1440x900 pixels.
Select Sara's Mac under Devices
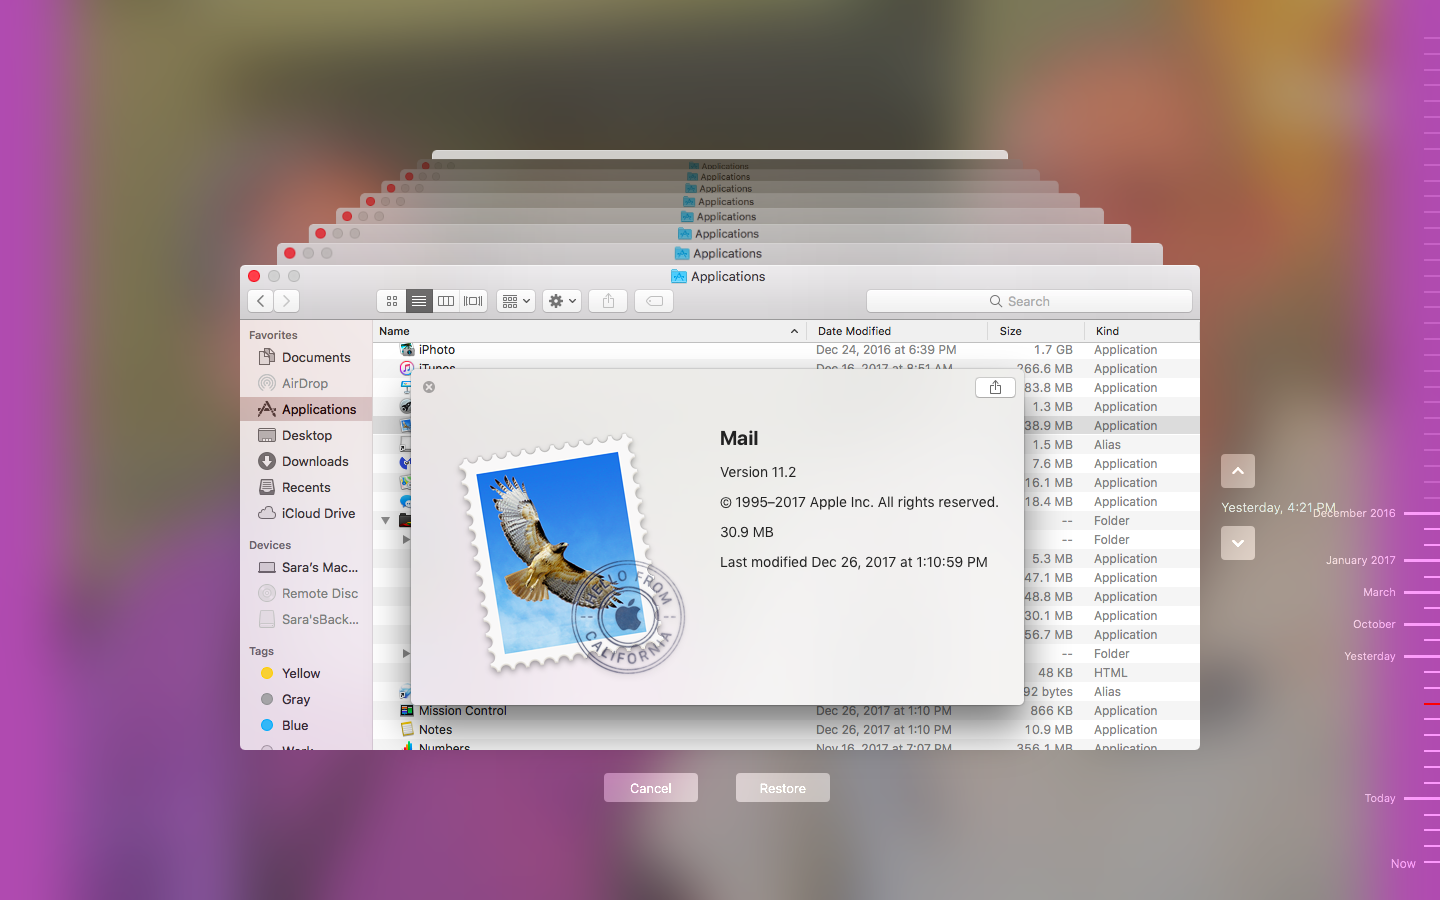306,567
